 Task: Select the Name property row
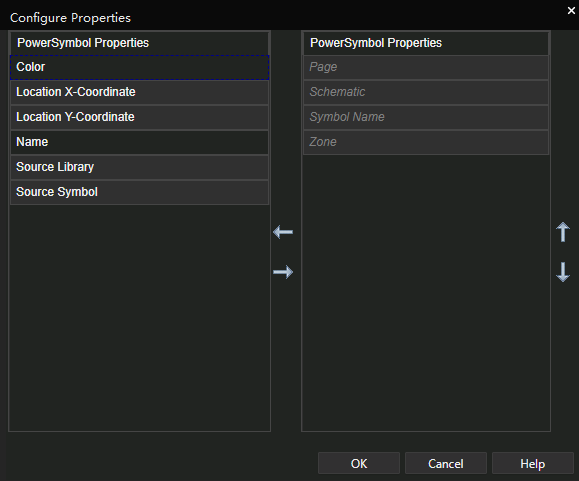click(x=140, y=142)
